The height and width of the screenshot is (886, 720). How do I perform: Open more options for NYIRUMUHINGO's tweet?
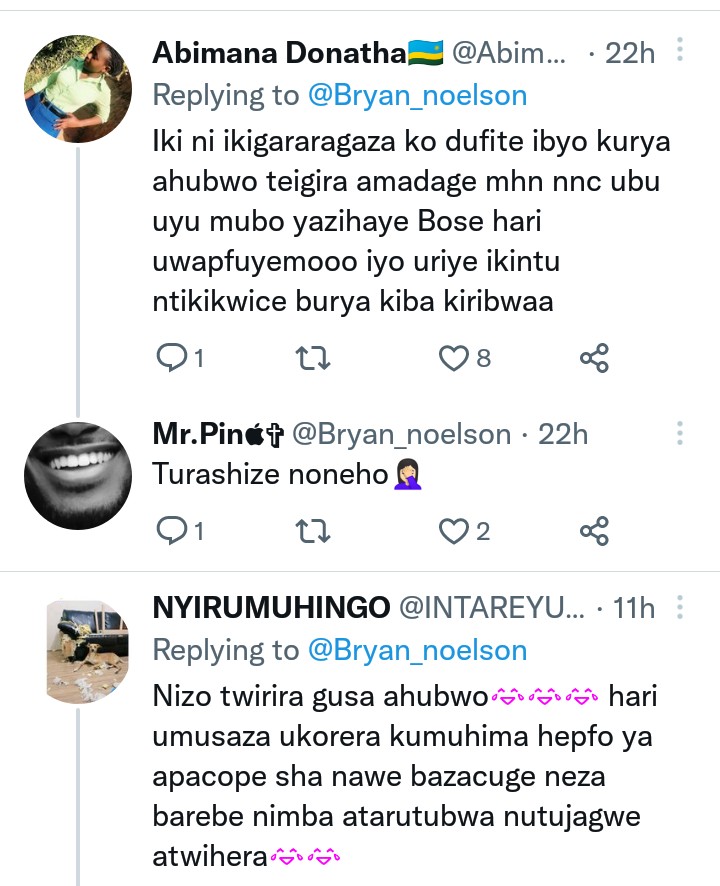[x=680, y=606]
